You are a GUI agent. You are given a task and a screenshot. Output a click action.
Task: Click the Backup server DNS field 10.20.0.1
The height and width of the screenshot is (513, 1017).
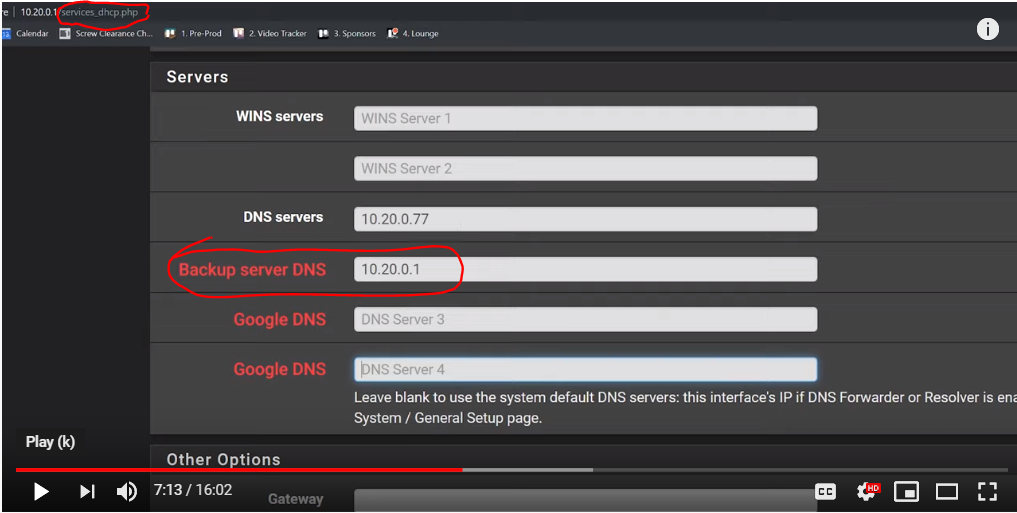585,269
